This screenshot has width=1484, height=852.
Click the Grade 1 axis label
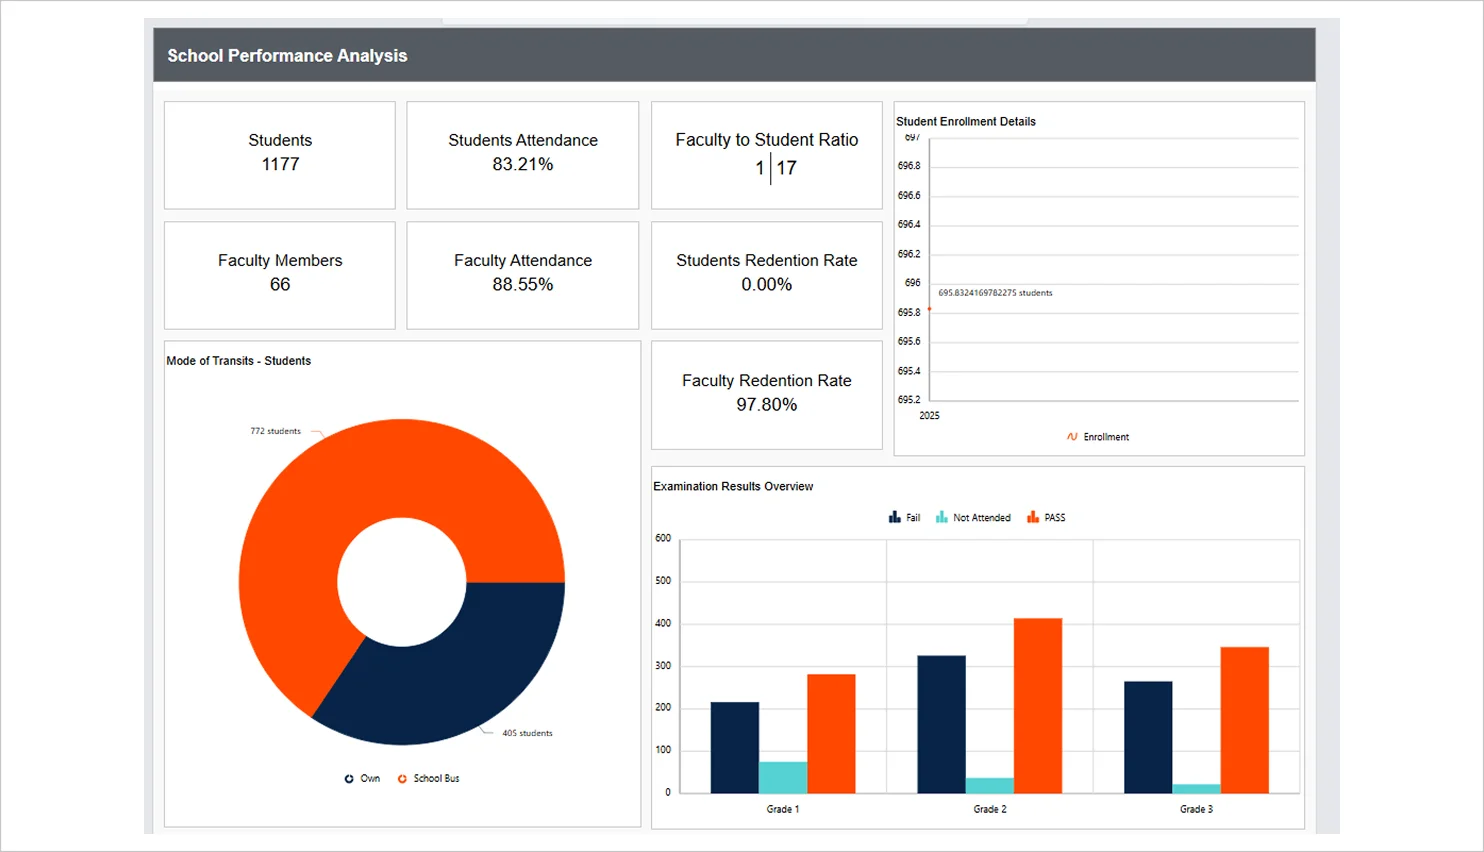click(783, 809)
